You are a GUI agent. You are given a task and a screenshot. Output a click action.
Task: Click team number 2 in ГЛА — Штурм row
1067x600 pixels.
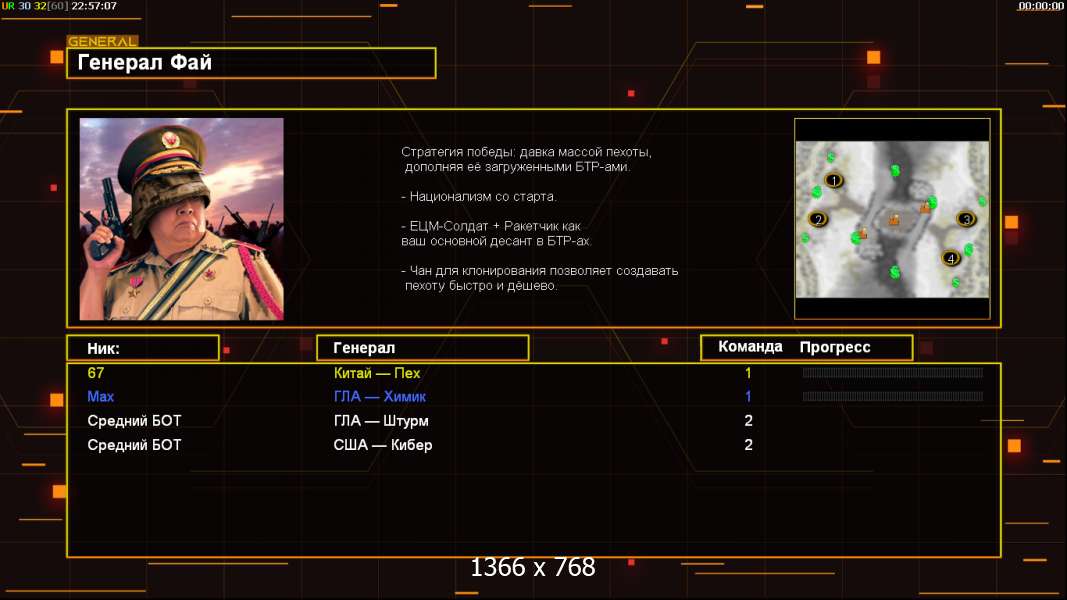749,420
